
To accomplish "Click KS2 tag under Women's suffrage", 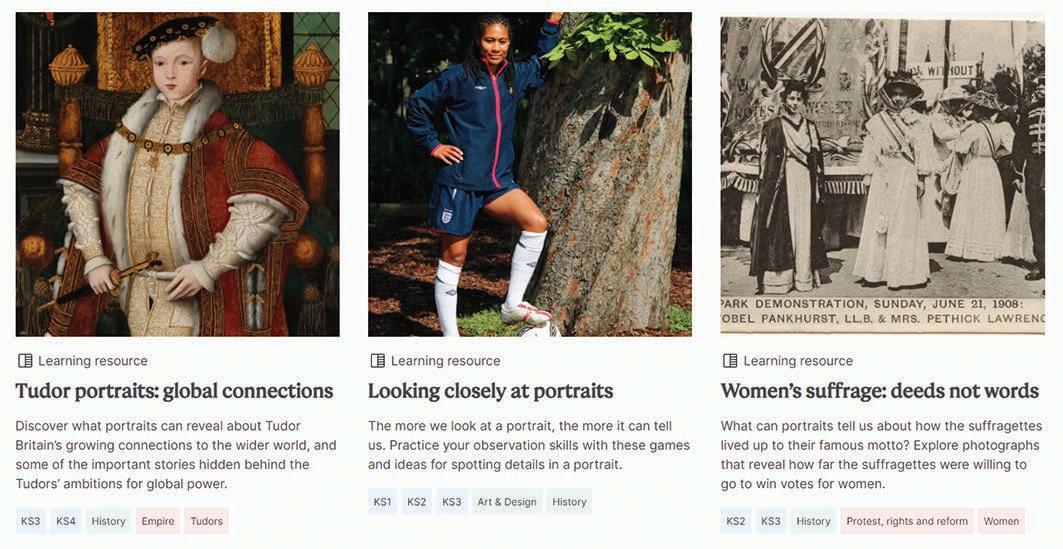I will click(736, 521).
